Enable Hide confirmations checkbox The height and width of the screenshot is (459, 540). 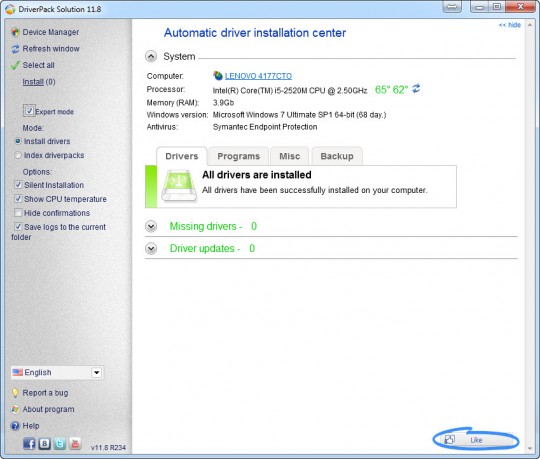point(18,213)
